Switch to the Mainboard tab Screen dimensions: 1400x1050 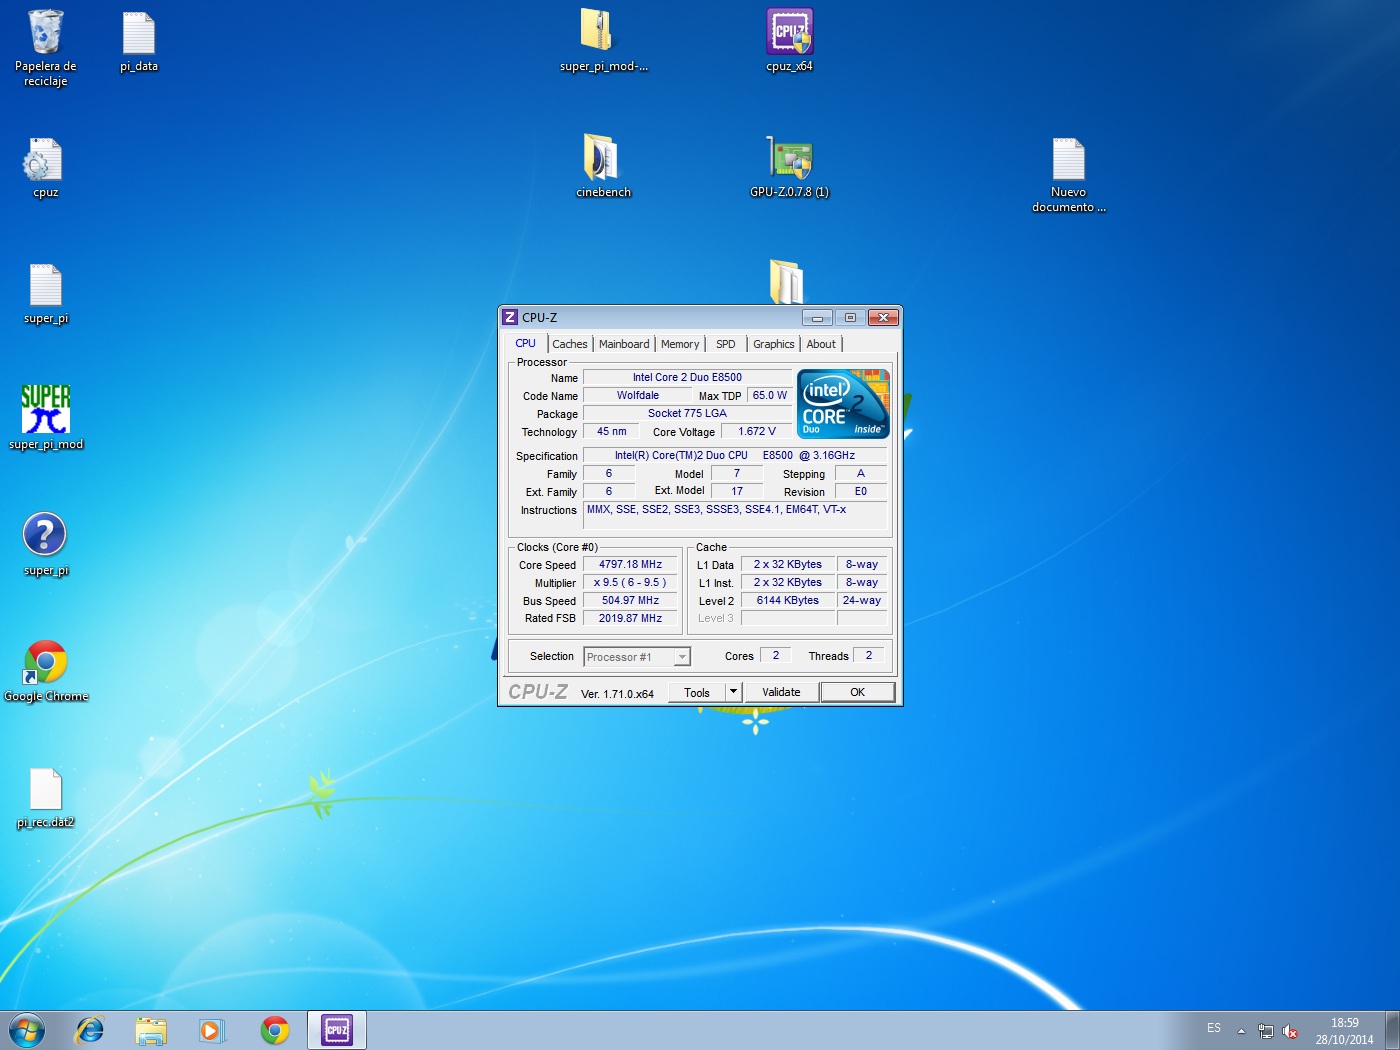[x=624, y=344]
